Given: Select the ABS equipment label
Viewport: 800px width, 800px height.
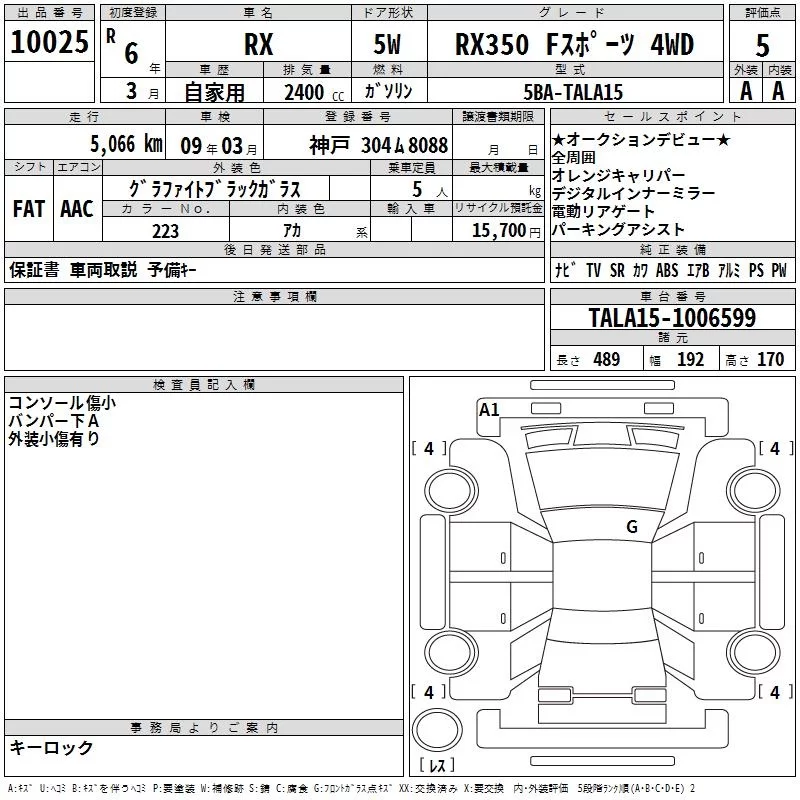Looking at the screenshot, I should pos(667,270).
